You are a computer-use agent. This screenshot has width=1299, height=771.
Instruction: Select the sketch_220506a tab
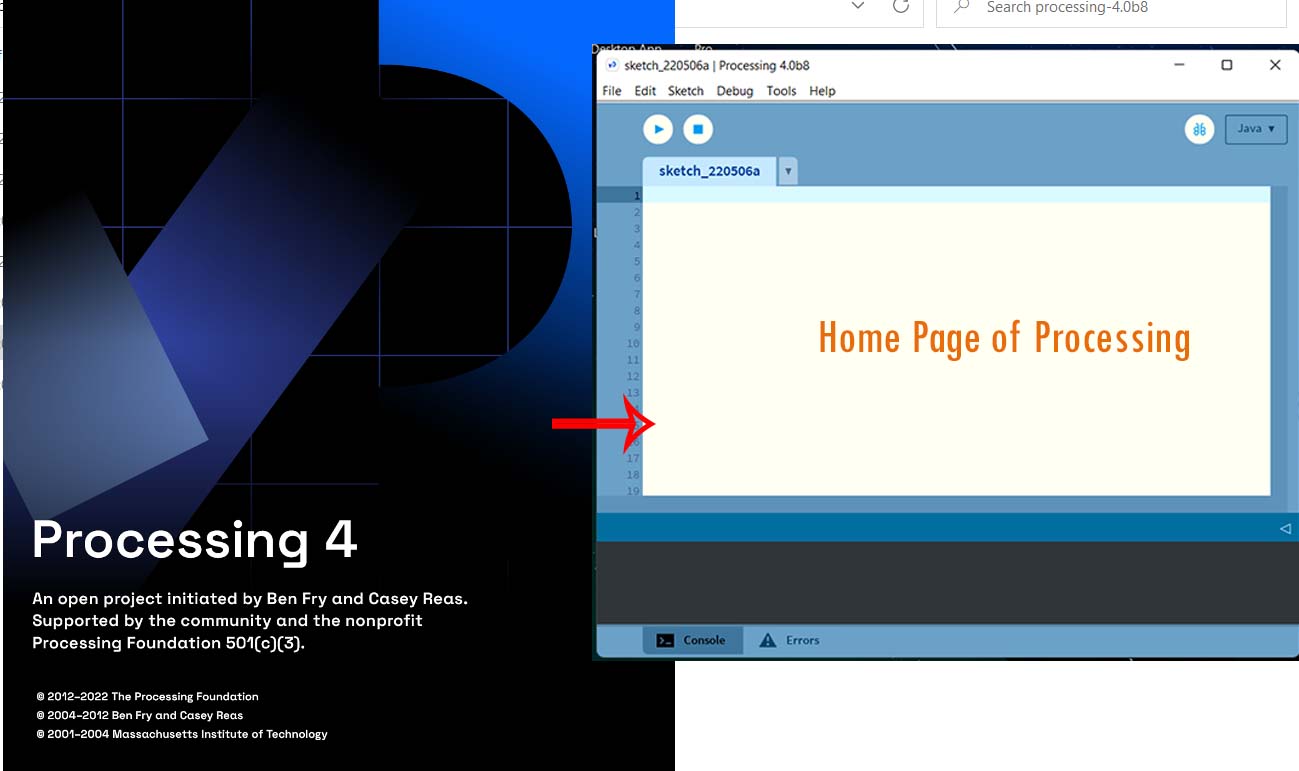(709, 171)
